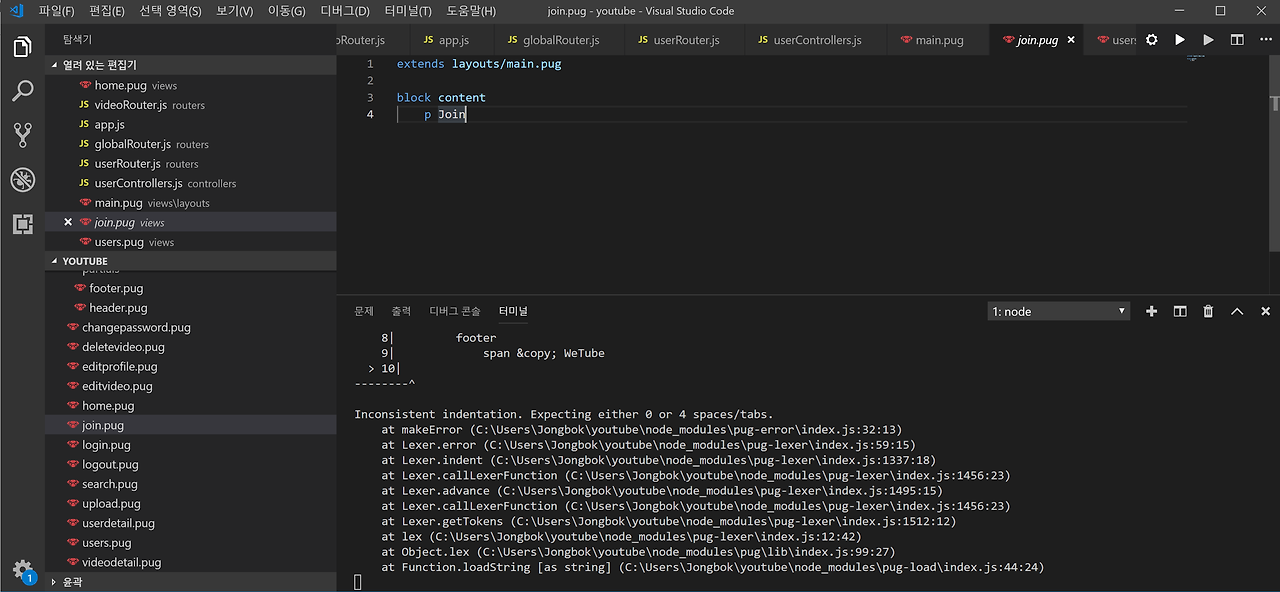Expand the Outline section at bottom
This screenshot has height=592, width=1280.
tap(190, 581)
